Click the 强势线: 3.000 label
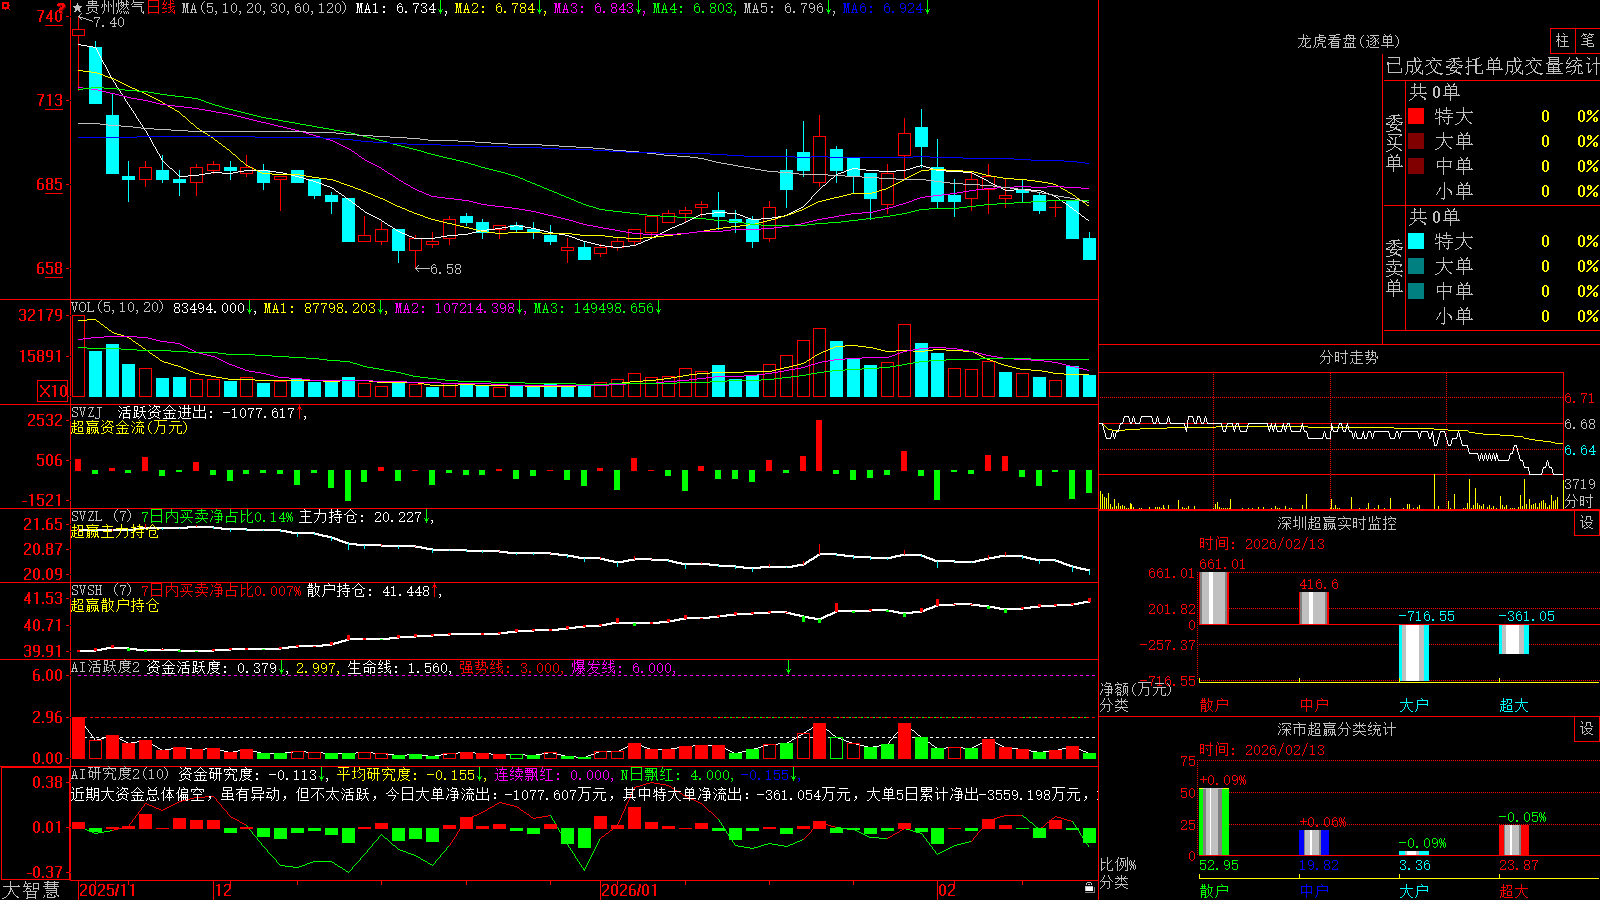Viewport: 1600px width, 900px height. point(510,667)
